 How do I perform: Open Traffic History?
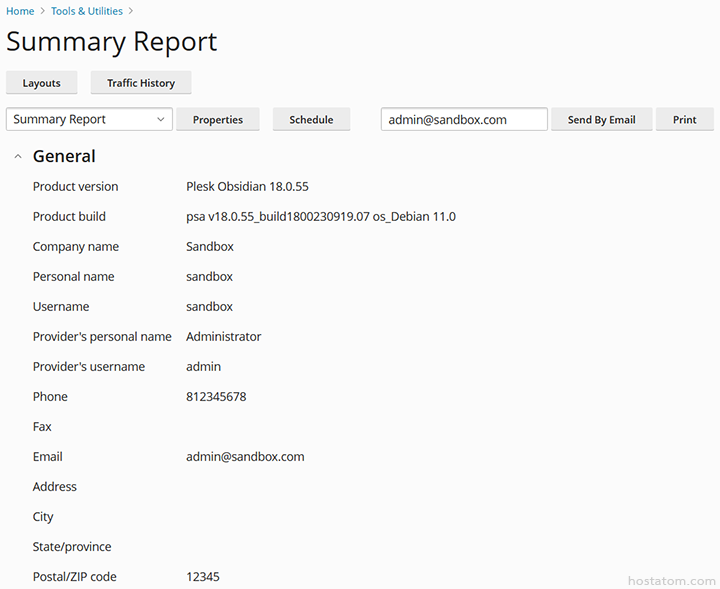pyautogui.click(x=141, y=83)
